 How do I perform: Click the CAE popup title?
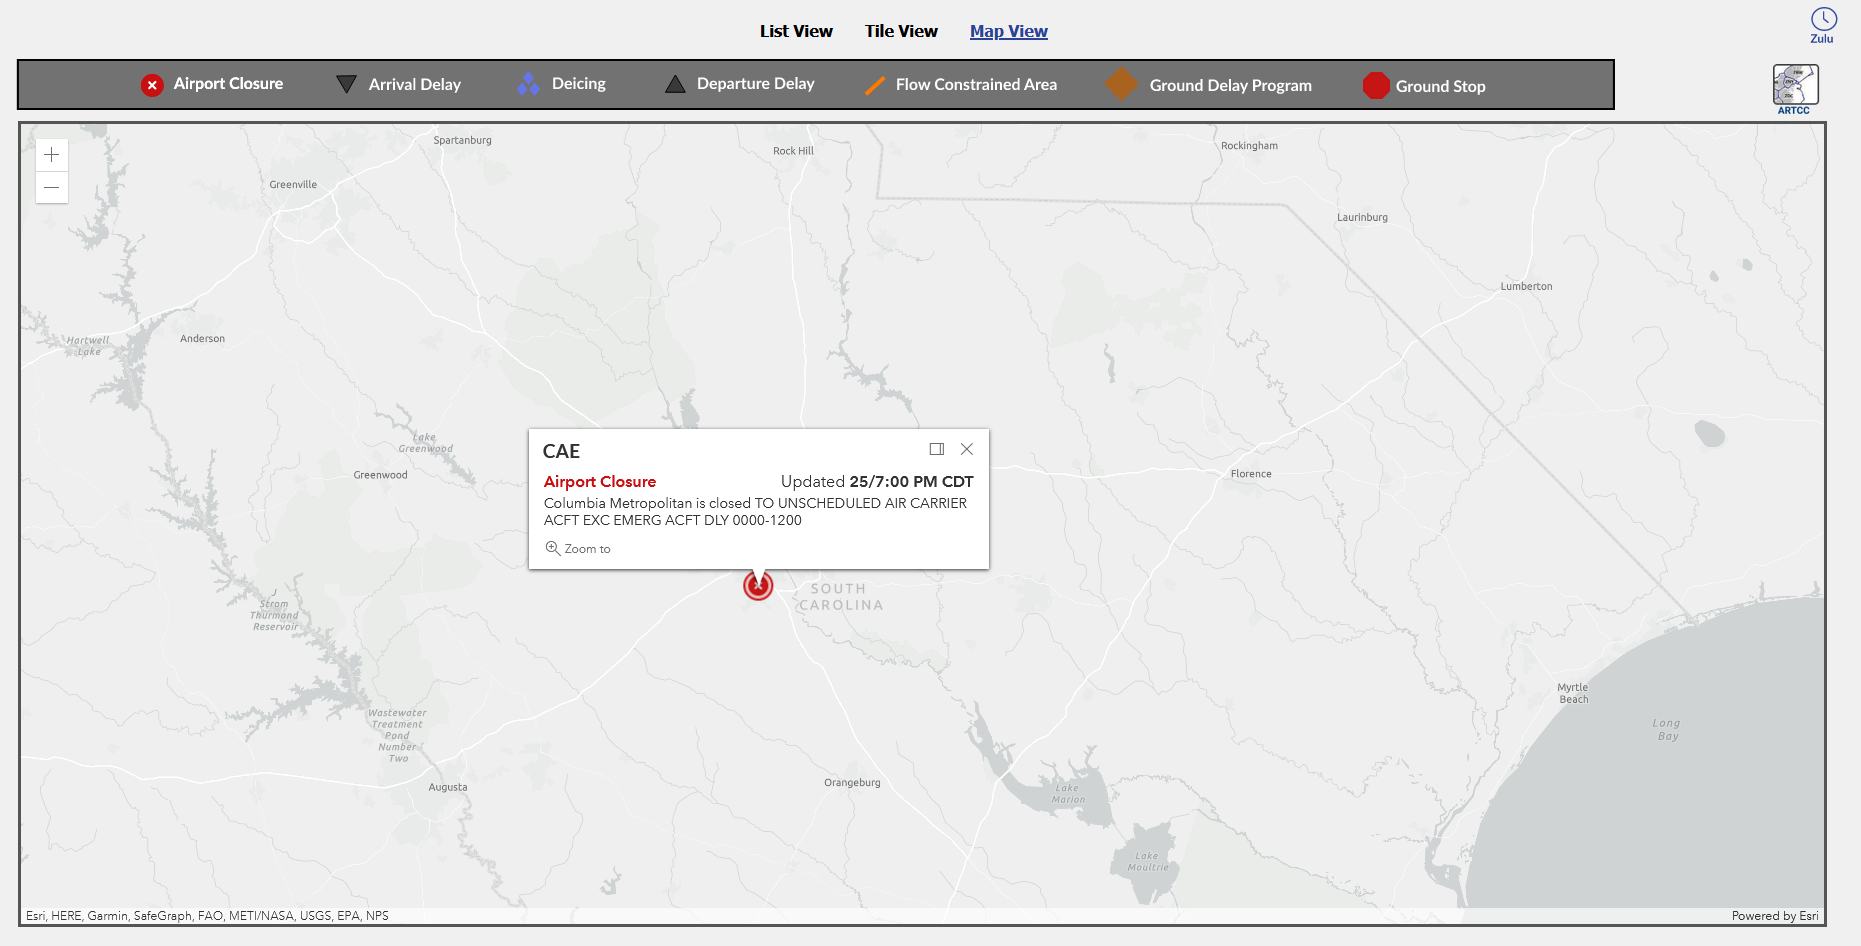[x=561, y=451]
